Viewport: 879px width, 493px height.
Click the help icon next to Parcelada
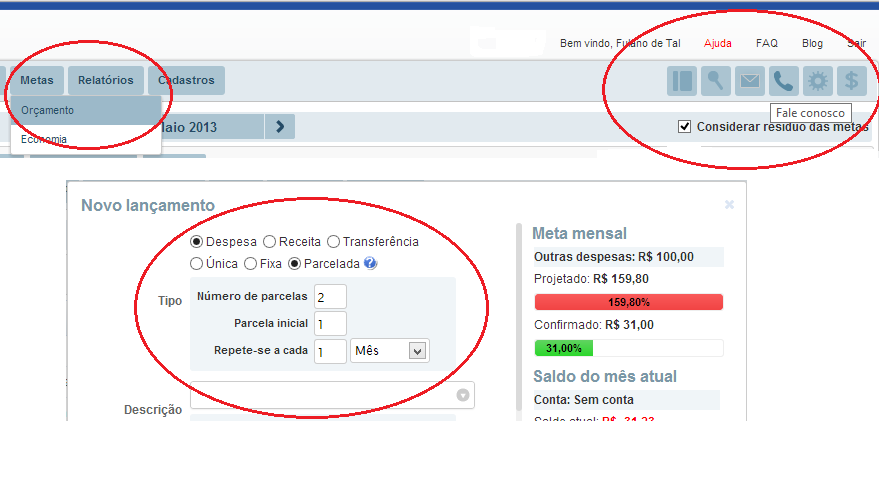(x=370, y=264)
